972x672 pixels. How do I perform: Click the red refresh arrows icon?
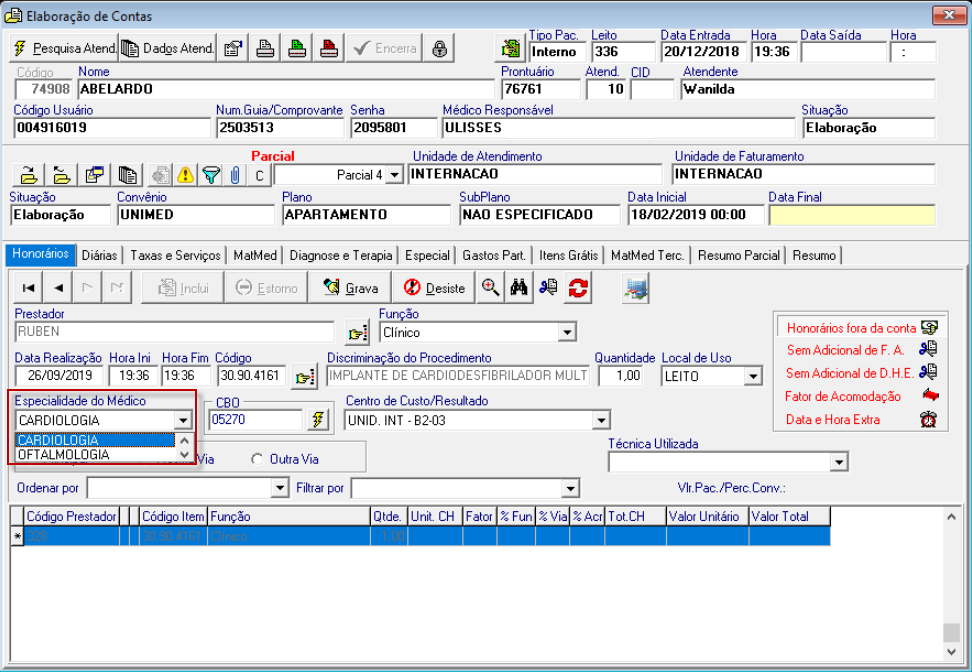coord(578,288)
